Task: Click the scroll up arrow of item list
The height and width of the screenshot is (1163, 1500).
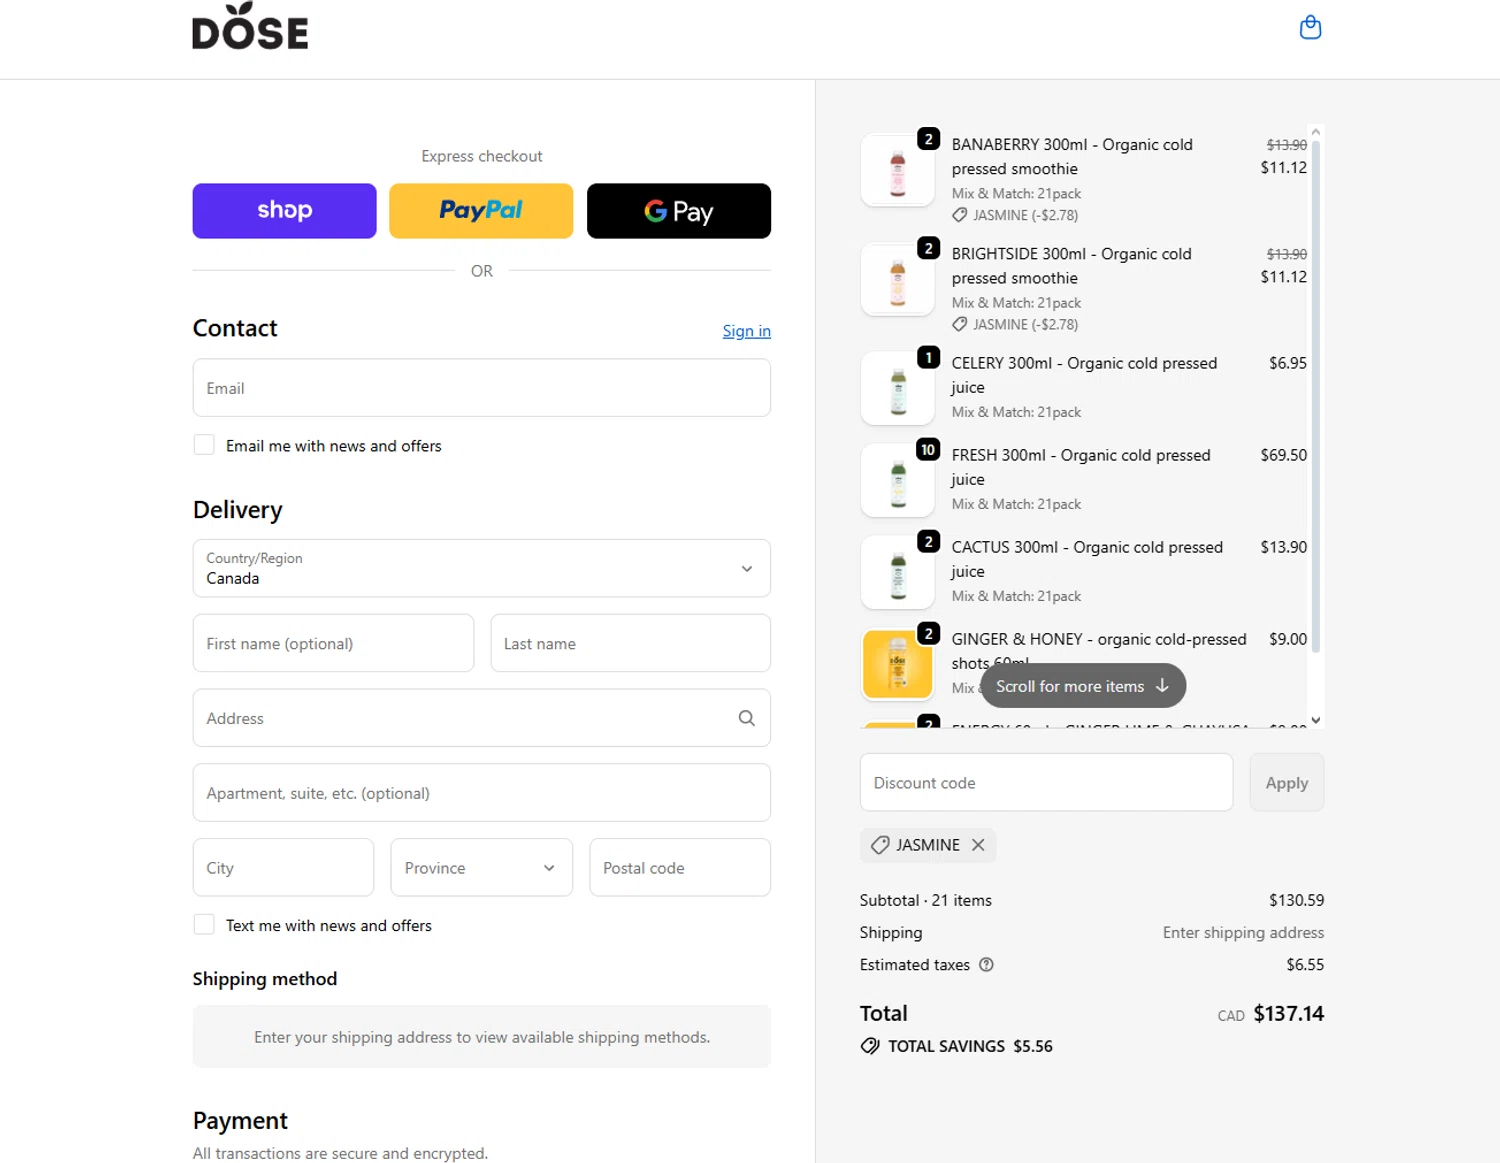Action: tap(1316, 132)
